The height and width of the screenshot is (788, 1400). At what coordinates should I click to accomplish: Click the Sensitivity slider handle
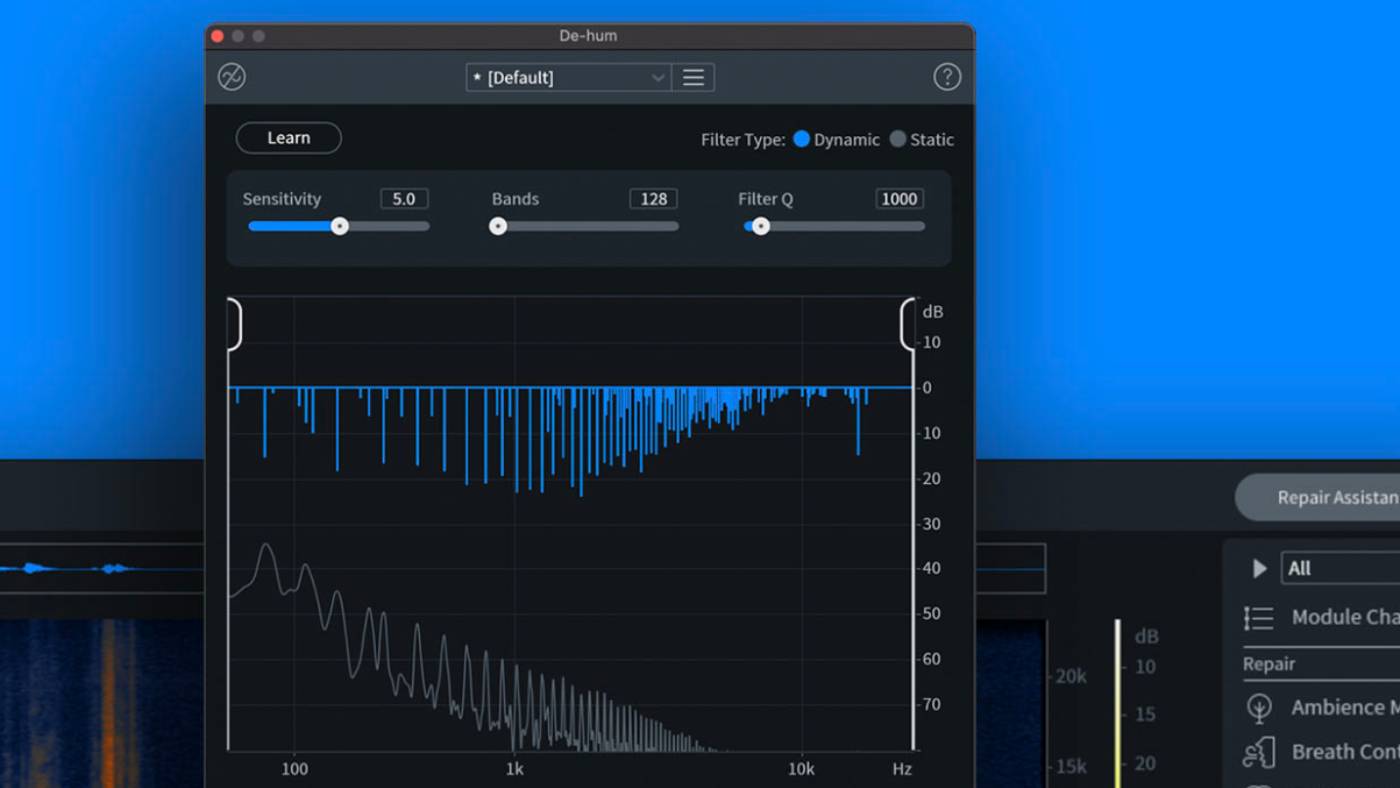(340, 227)
